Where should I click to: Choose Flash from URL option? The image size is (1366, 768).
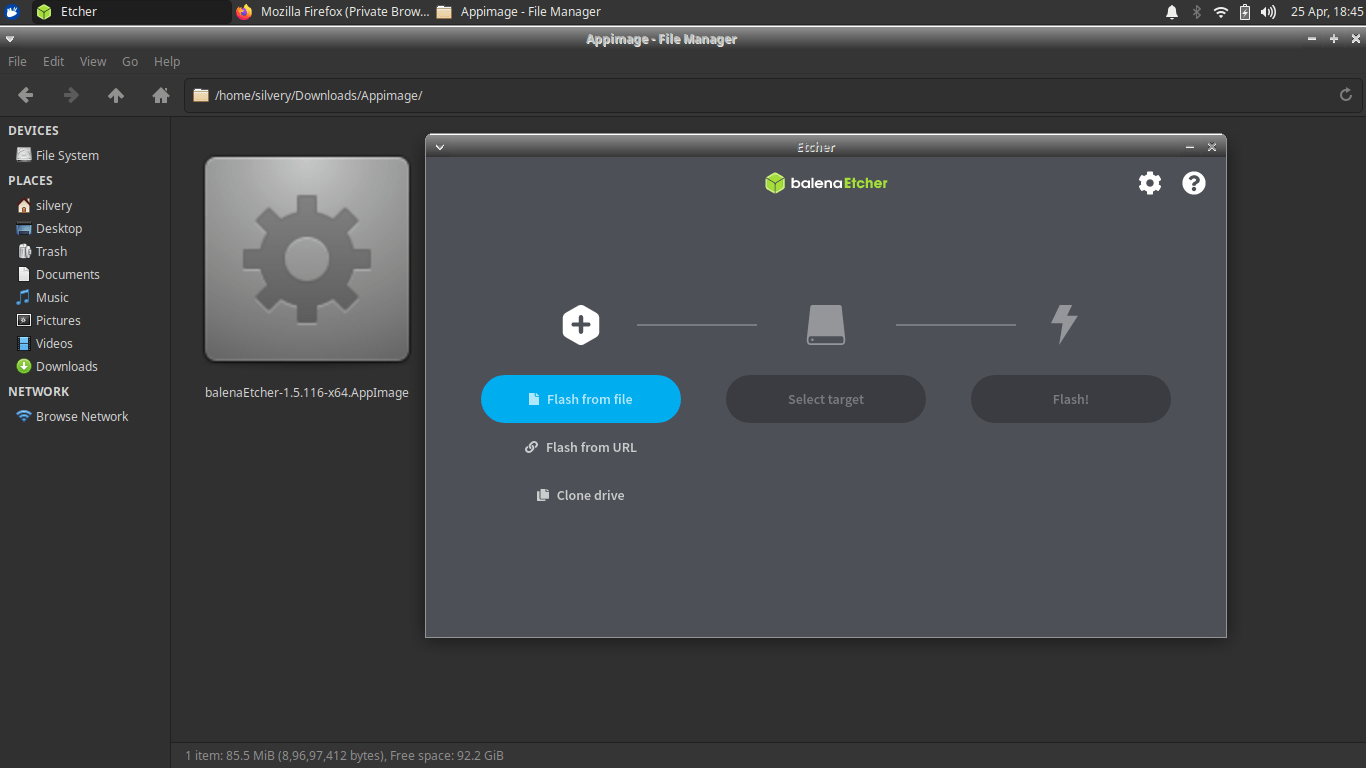[x=581, y=447]
